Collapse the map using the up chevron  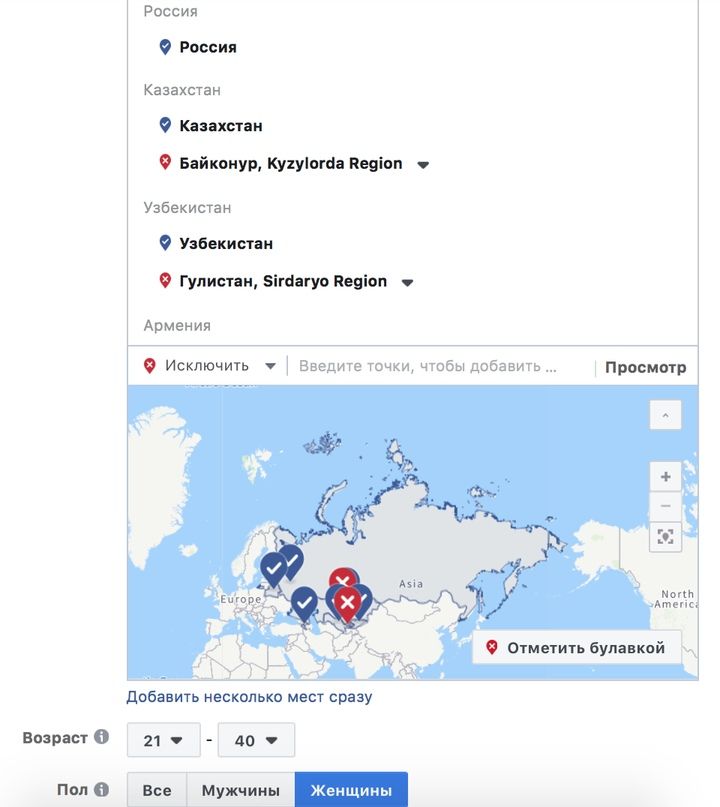coord(665,415)
